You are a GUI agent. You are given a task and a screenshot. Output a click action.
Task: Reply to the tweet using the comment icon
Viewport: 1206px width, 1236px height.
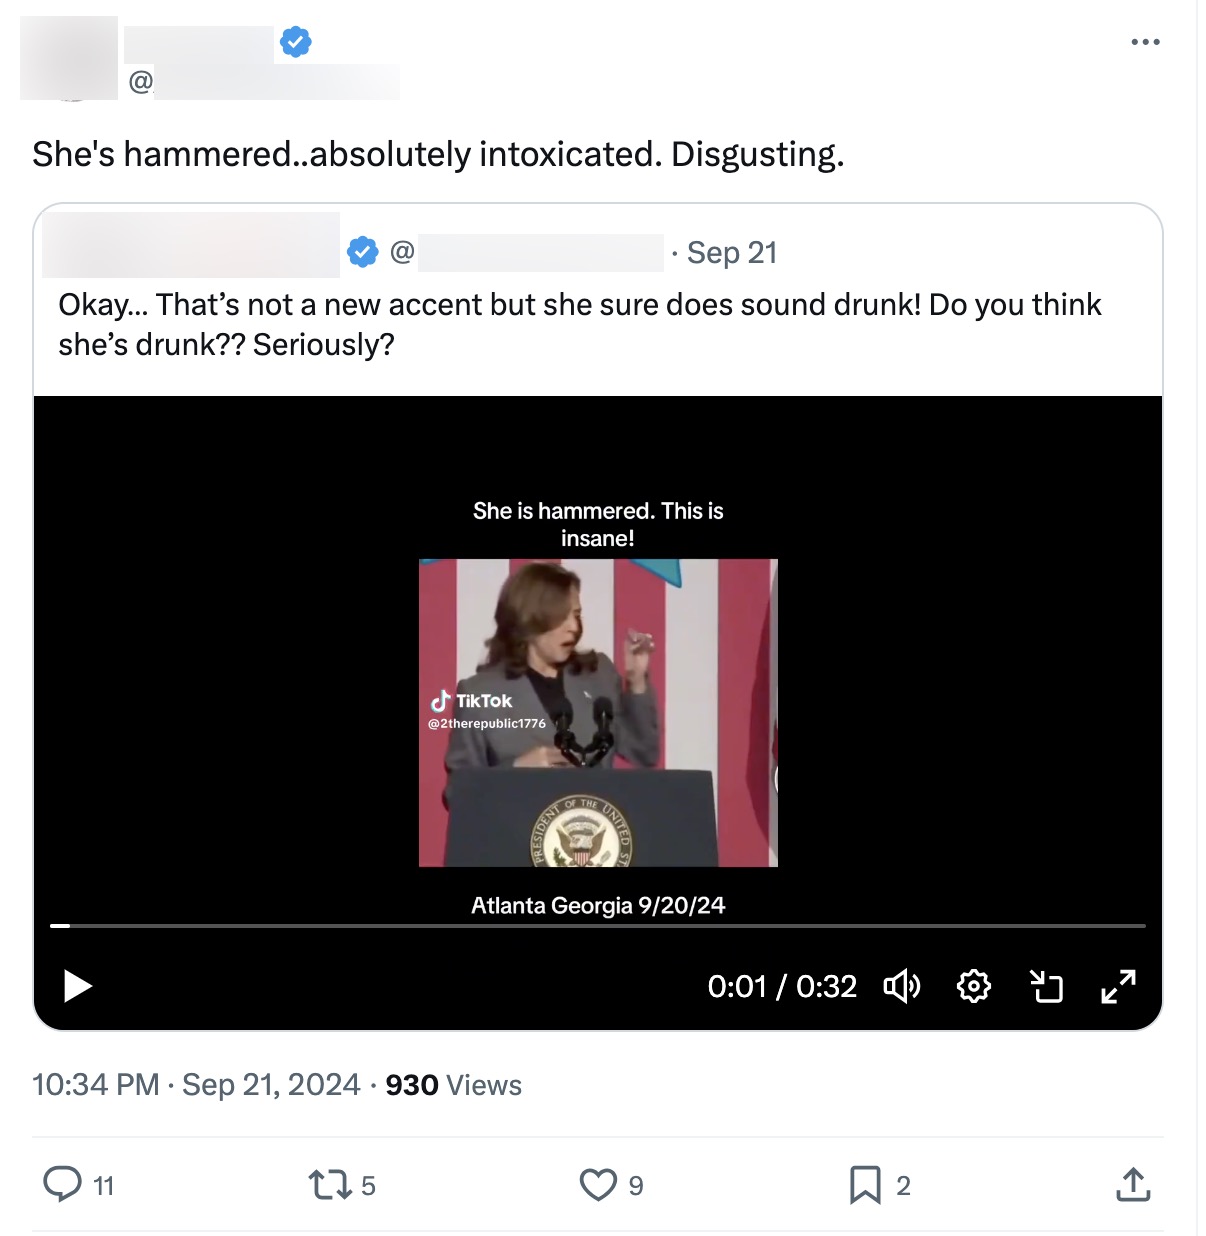click(x=62, y=1185)
